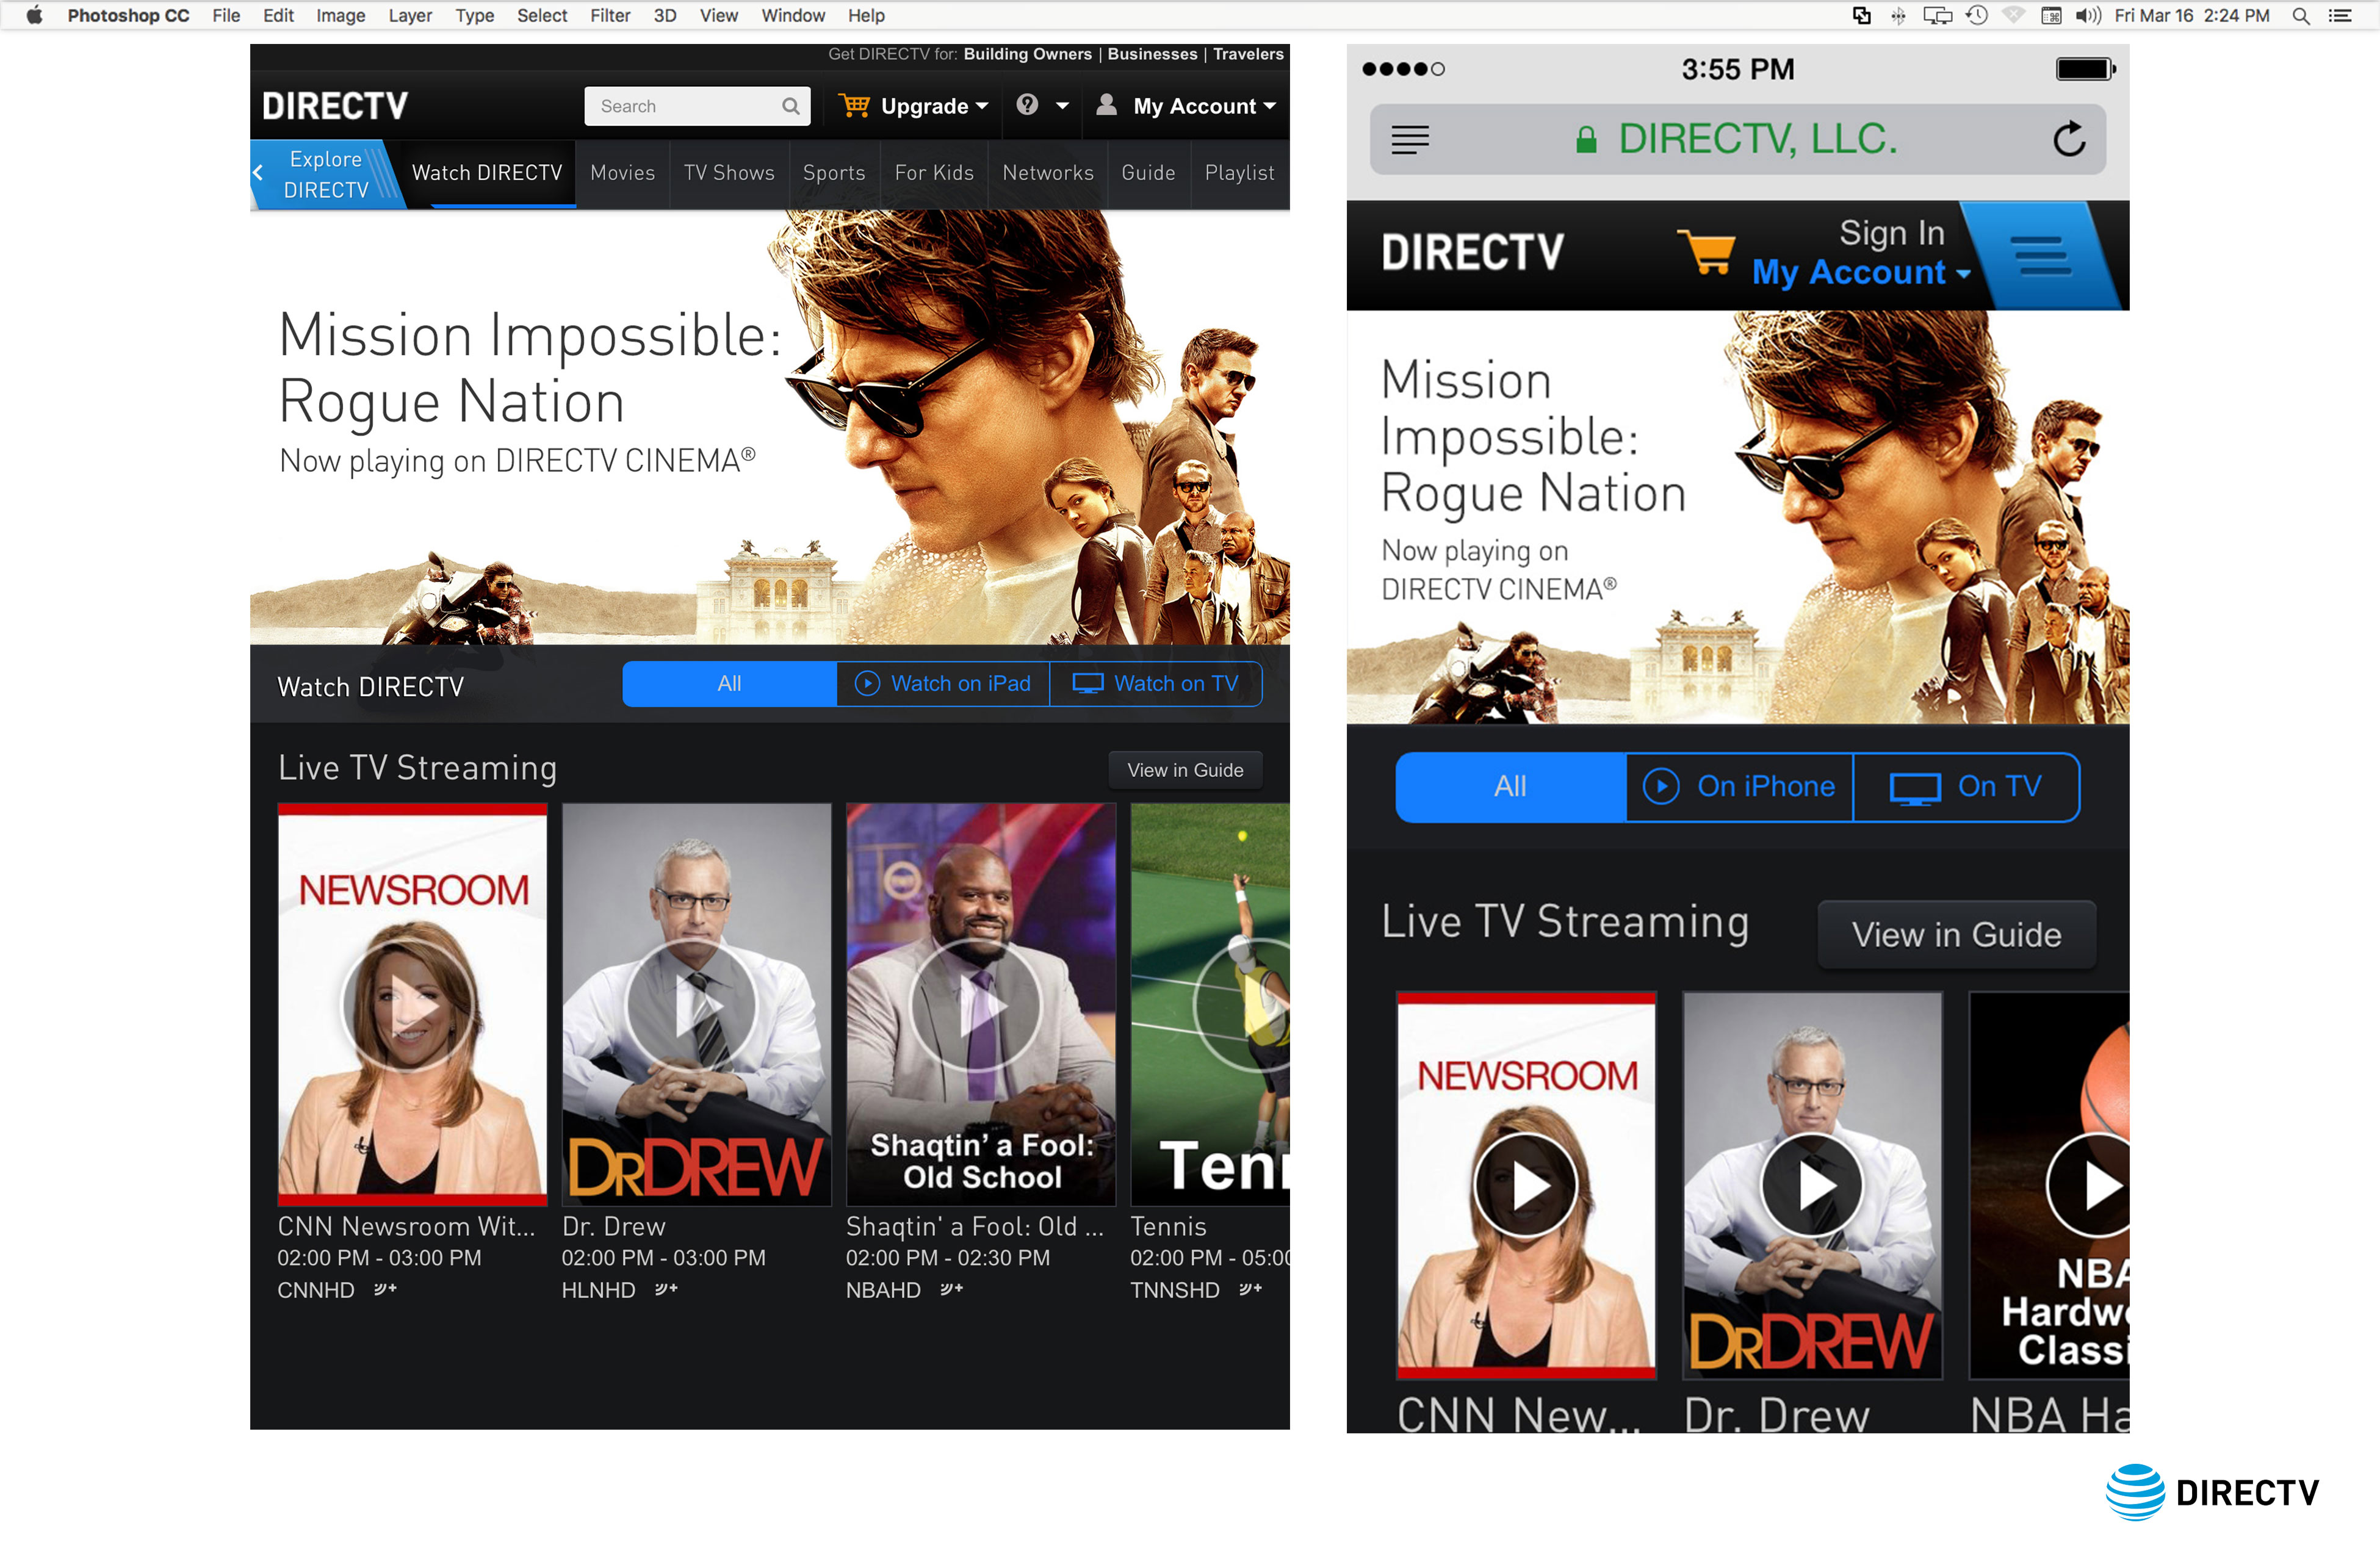
Task: Click the Businesses link
Action: [1152, 54]
